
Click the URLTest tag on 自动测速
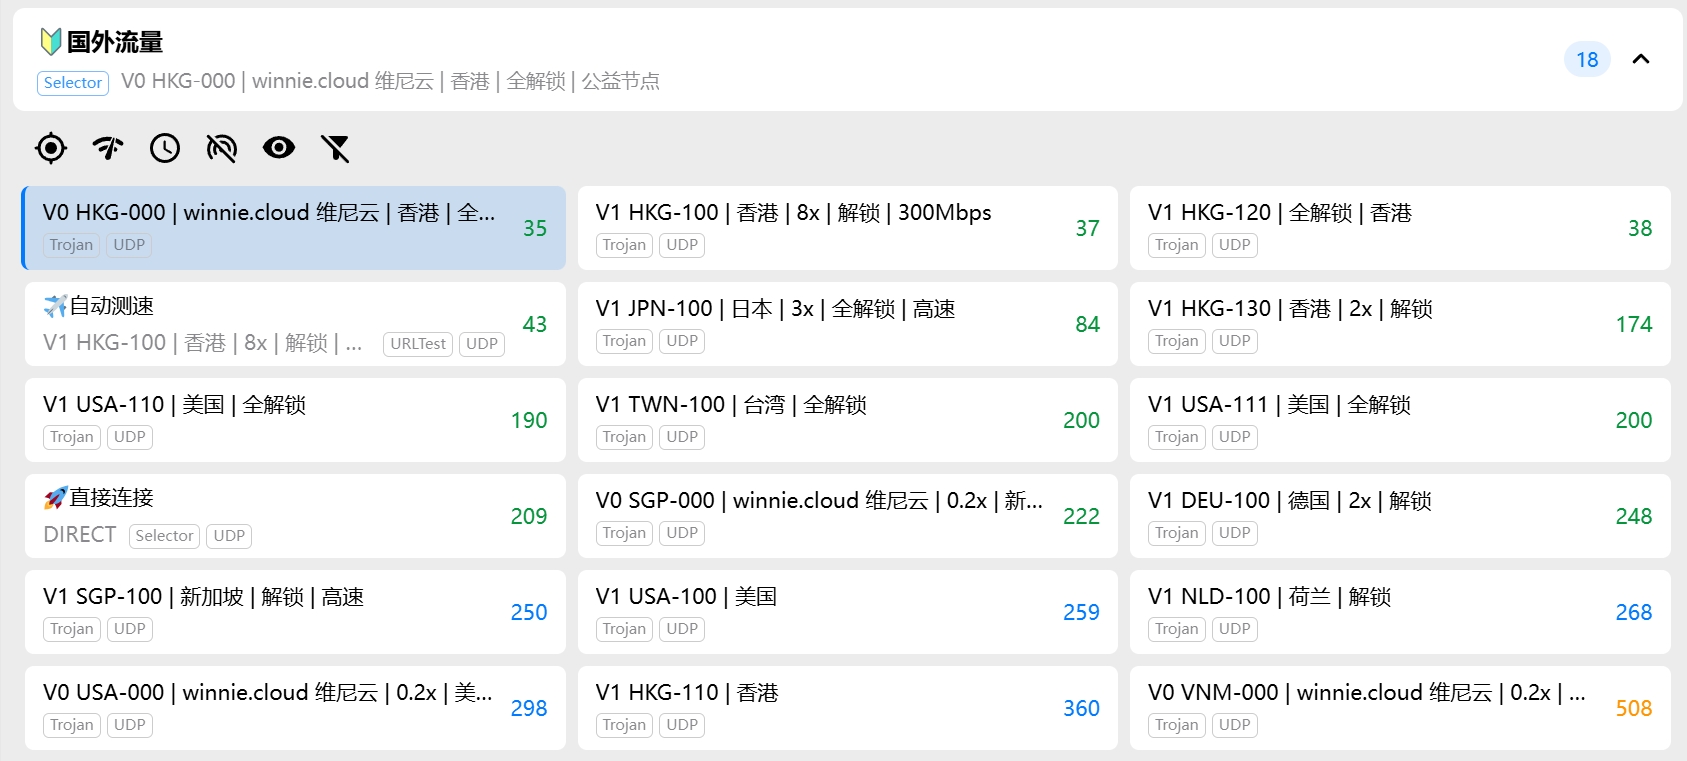(x=418, y=344)
